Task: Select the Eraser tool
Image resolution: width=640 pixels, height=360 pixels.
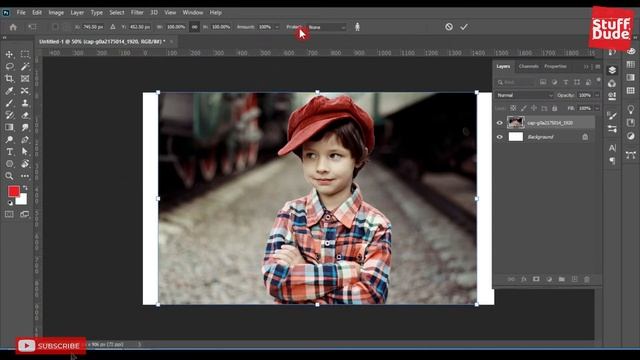Action: tap(25, 115)
